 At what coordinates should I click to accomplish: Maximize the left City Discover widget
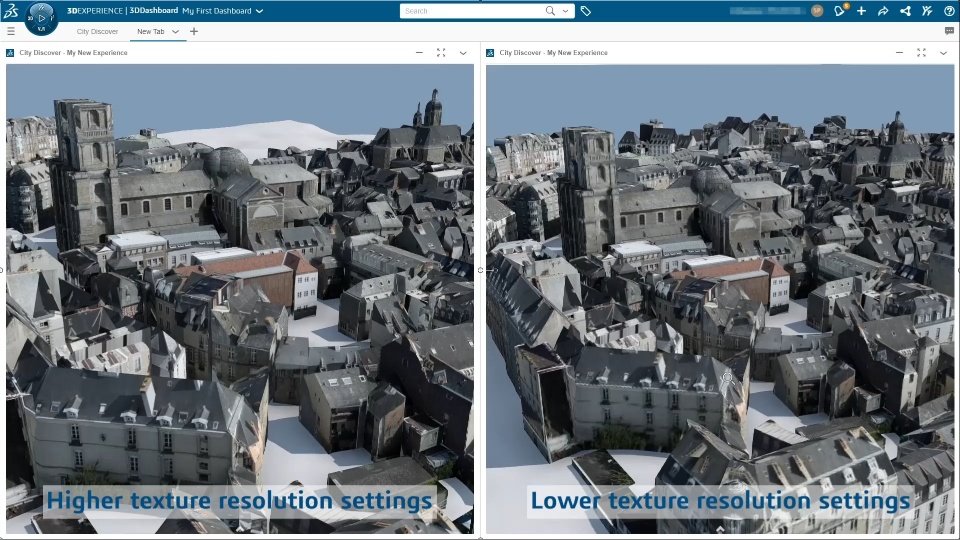(x=441, y=53)
